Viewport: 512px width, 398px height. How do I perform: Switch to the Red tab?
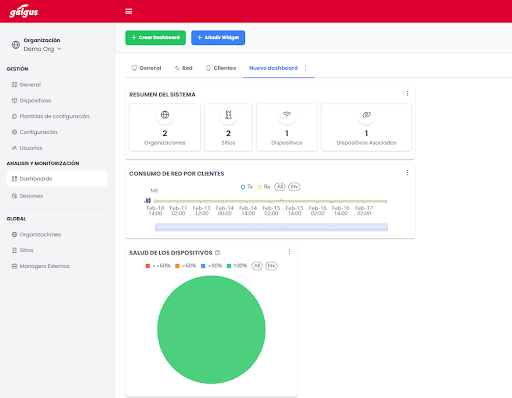pyautogui.click(x=183, y=68)
